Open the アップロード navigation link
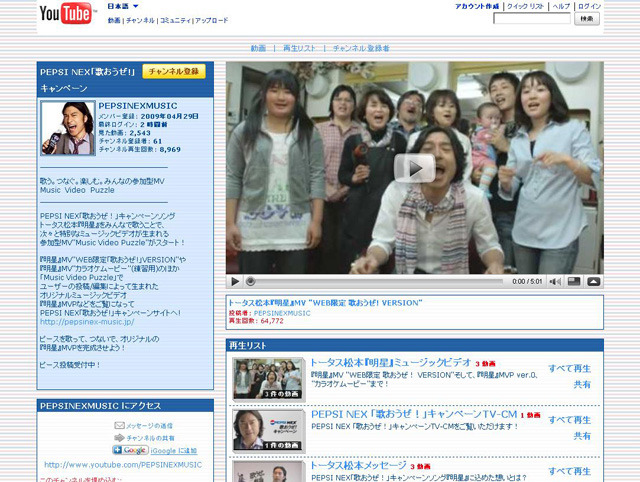This screenshot has width=640, height=482. [211, 20]
